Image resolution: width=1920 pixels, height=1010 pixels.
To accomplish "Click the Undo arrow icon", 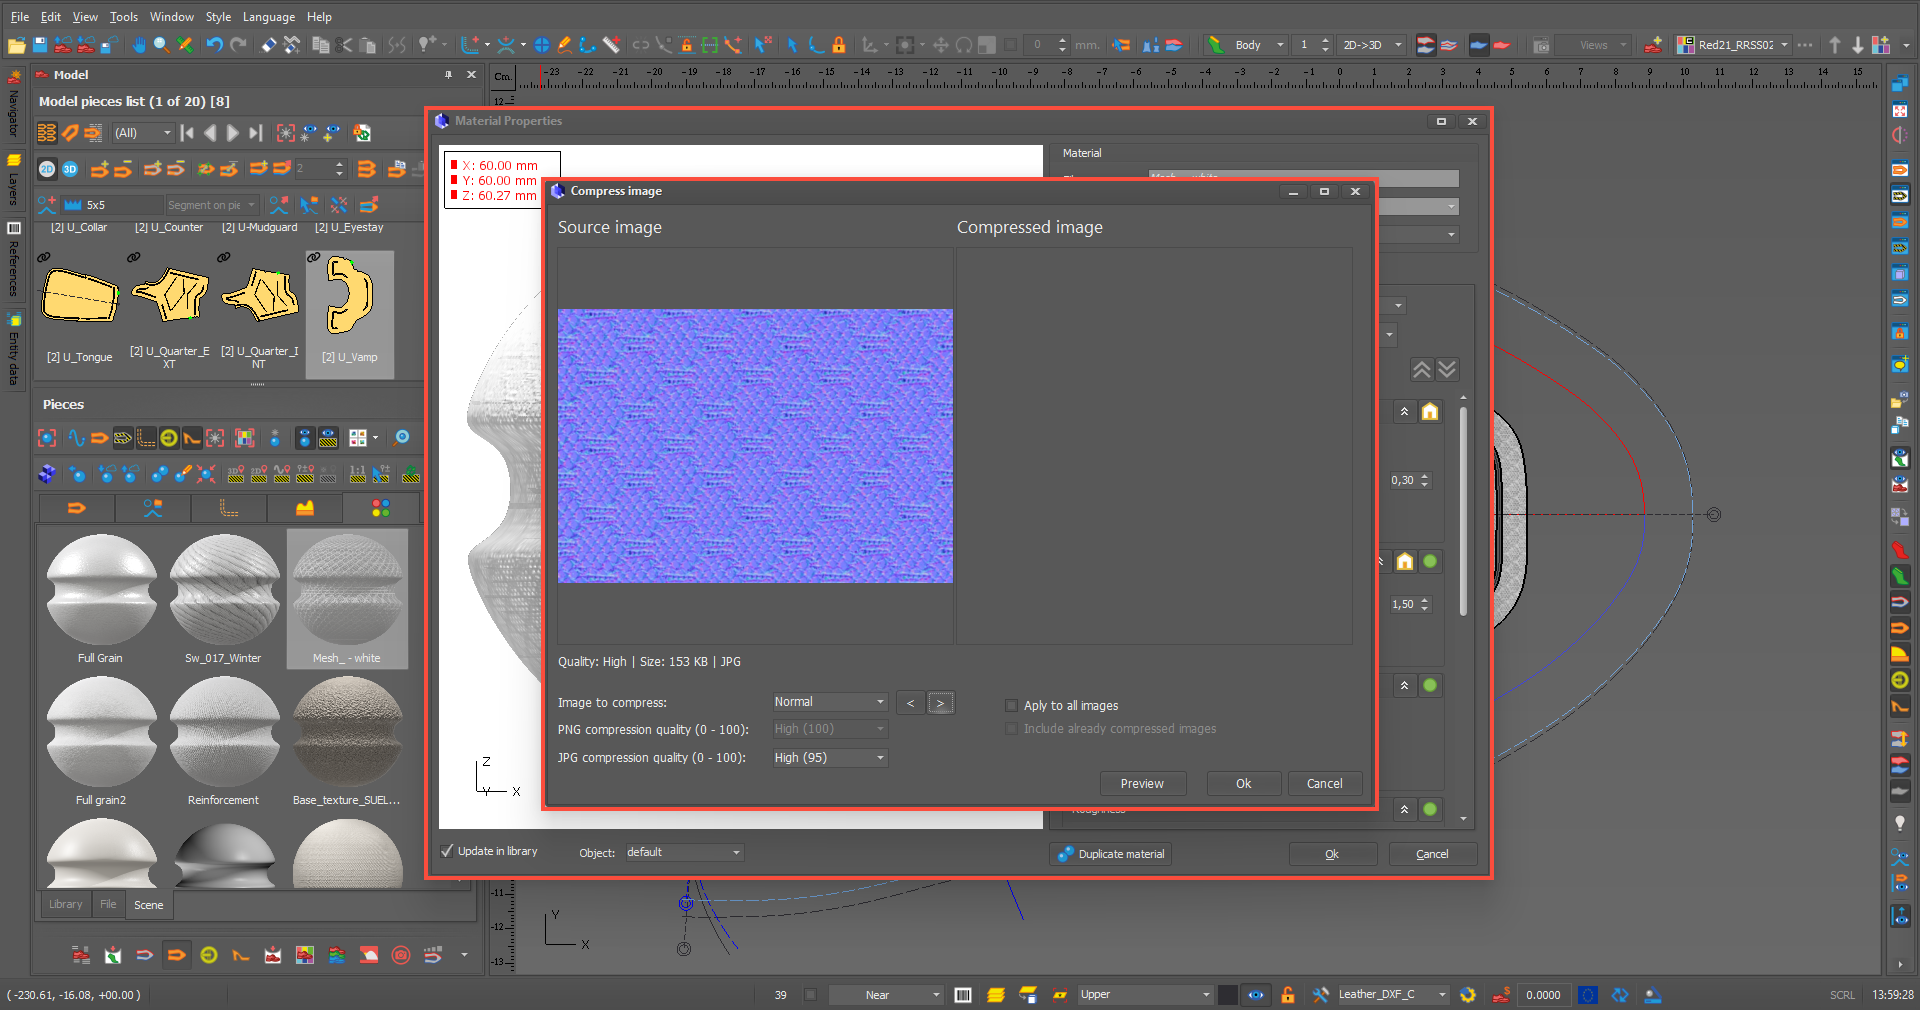I will 214,45.
